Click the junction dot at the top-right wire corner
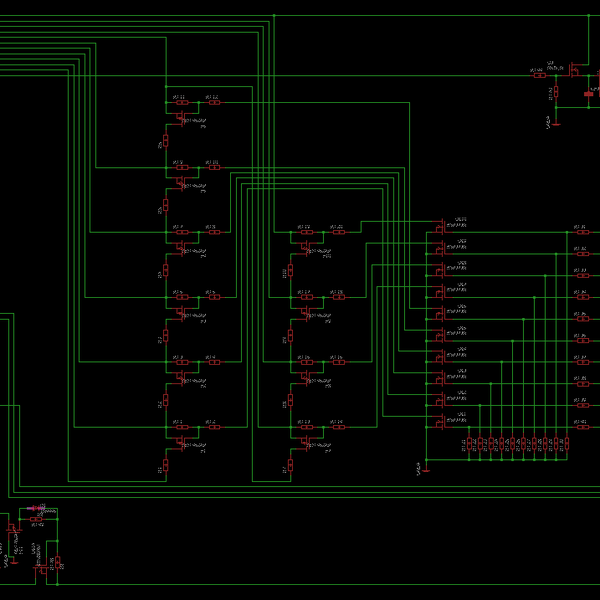Screen dimensions: 600x600 (x=589, y=15)
